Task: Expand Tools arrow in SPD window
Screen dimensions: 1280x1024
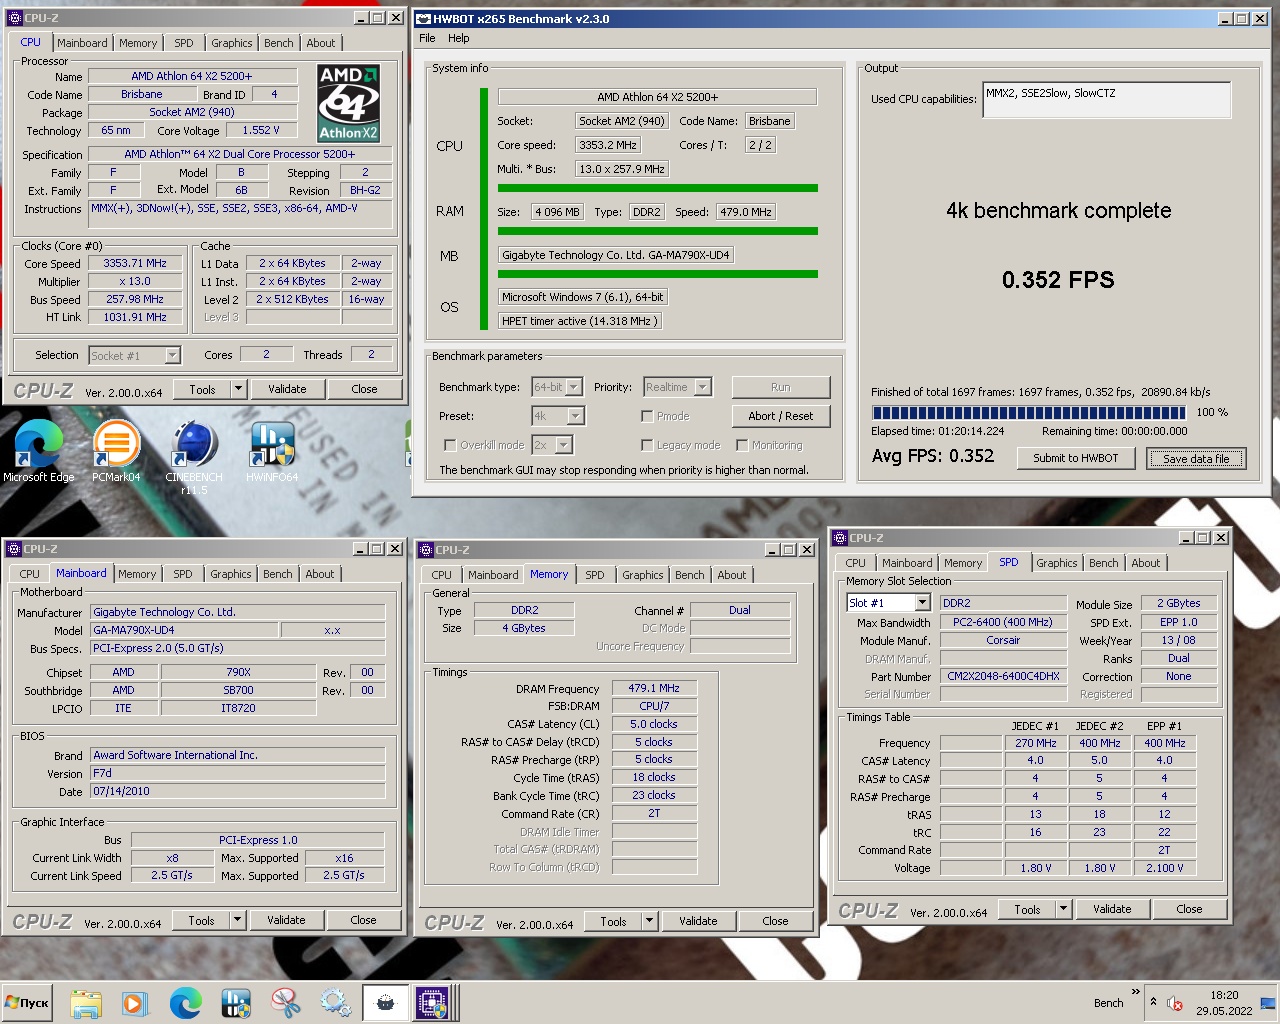Action: pos(1063,909)
